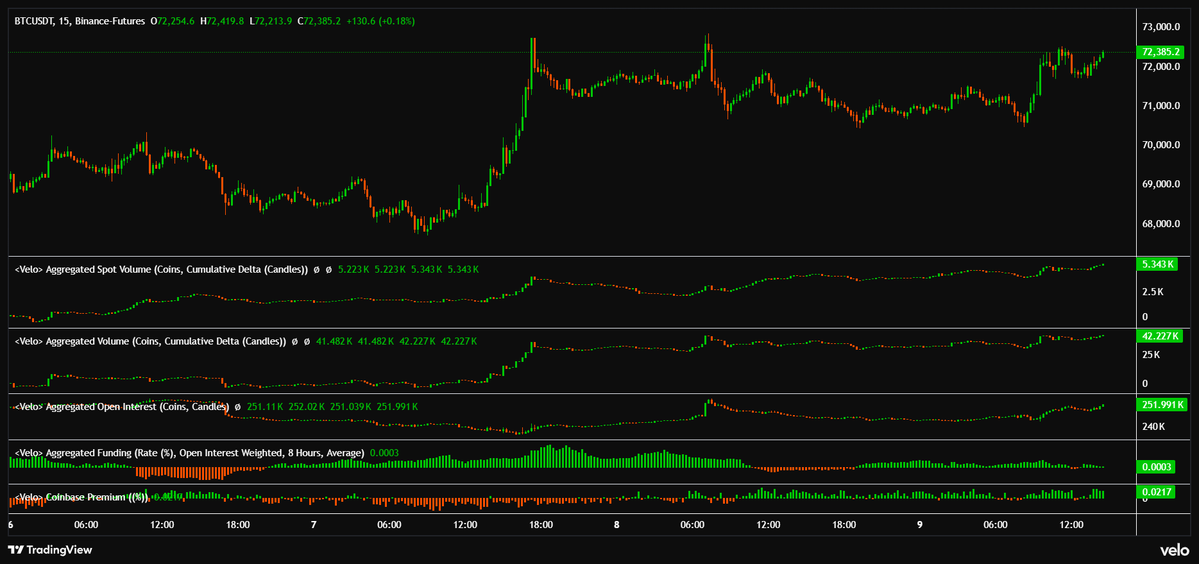Select the Aggregated Funding Rate indicator title

click(x=189, y=453)
